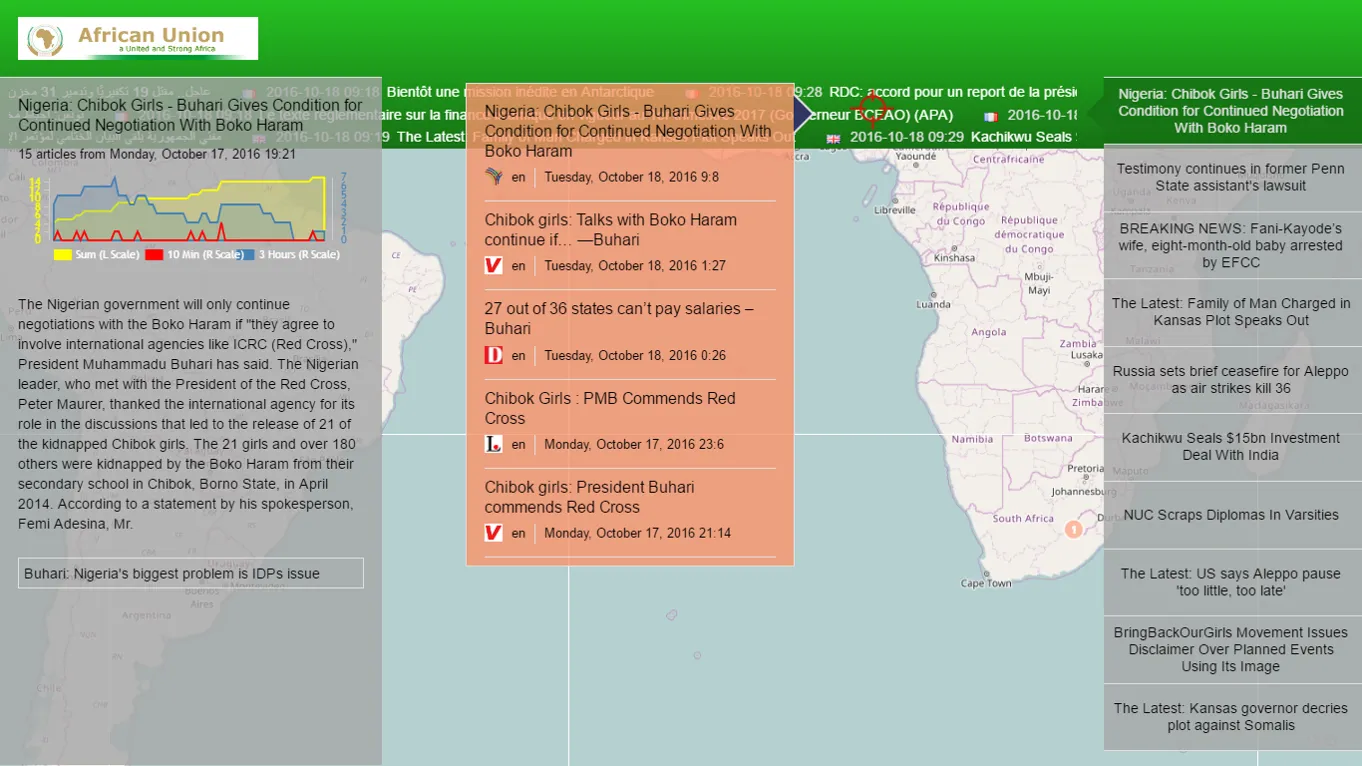The image size is (1362, 766).
Task: Click the Botswana label on the map
Action: point(1048,438)
